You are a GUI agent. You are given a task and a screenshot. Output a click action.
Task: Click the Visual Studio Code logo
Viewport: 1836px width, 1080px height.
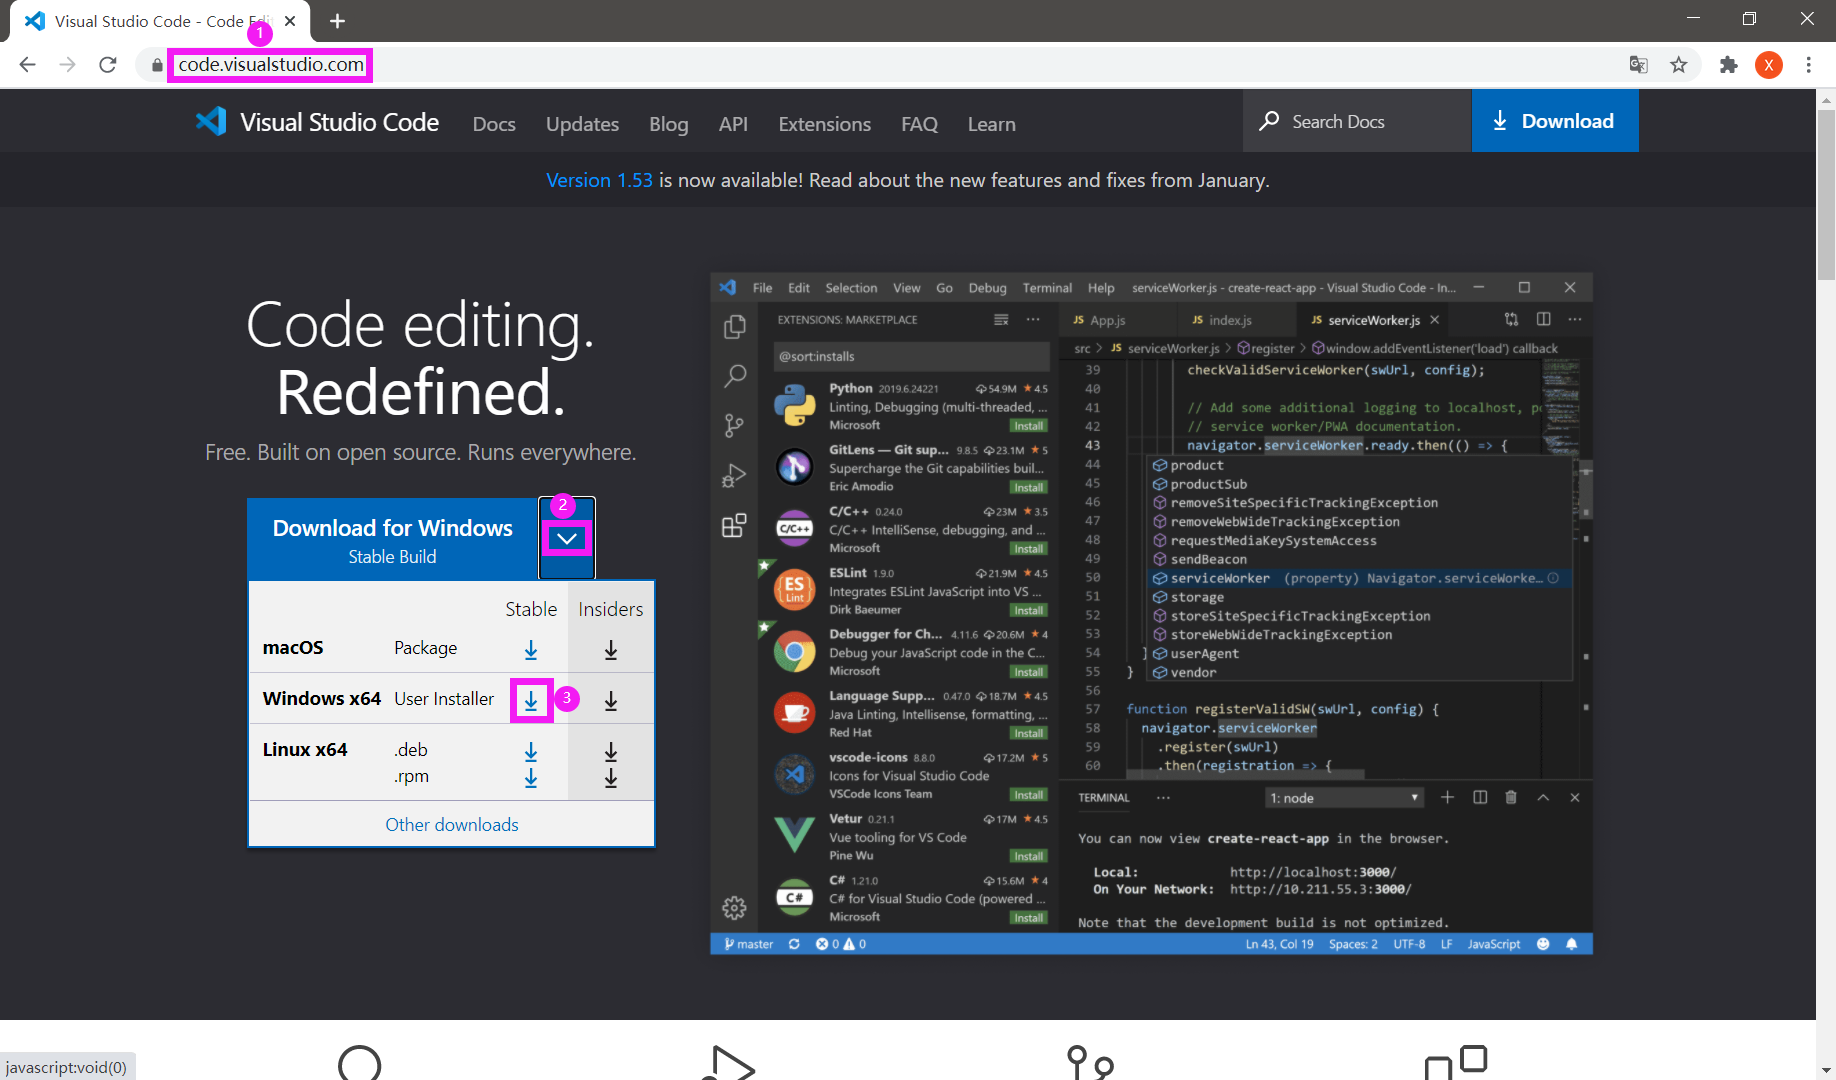pos(211,122)
